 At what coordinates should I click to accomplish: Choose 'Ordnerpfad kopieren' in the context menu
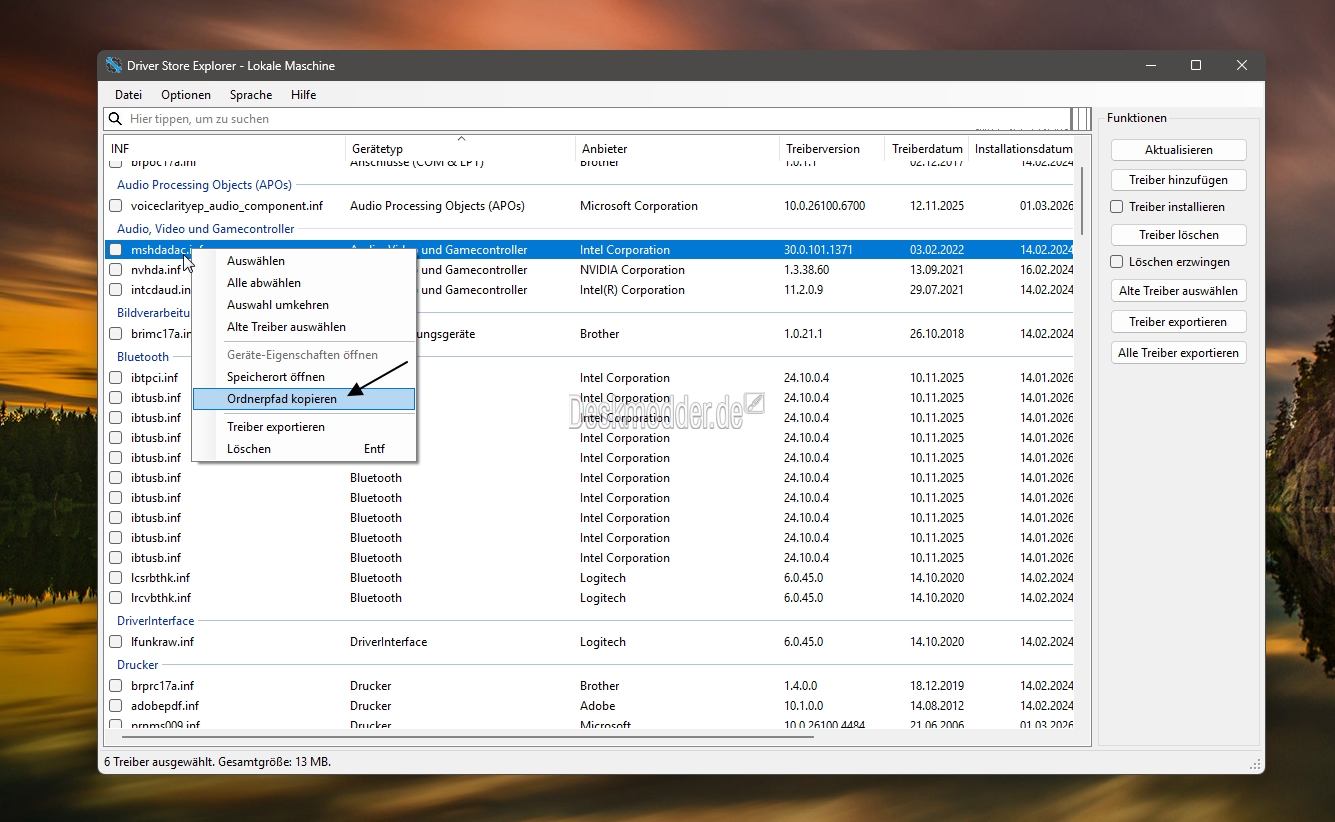[282, 399]
